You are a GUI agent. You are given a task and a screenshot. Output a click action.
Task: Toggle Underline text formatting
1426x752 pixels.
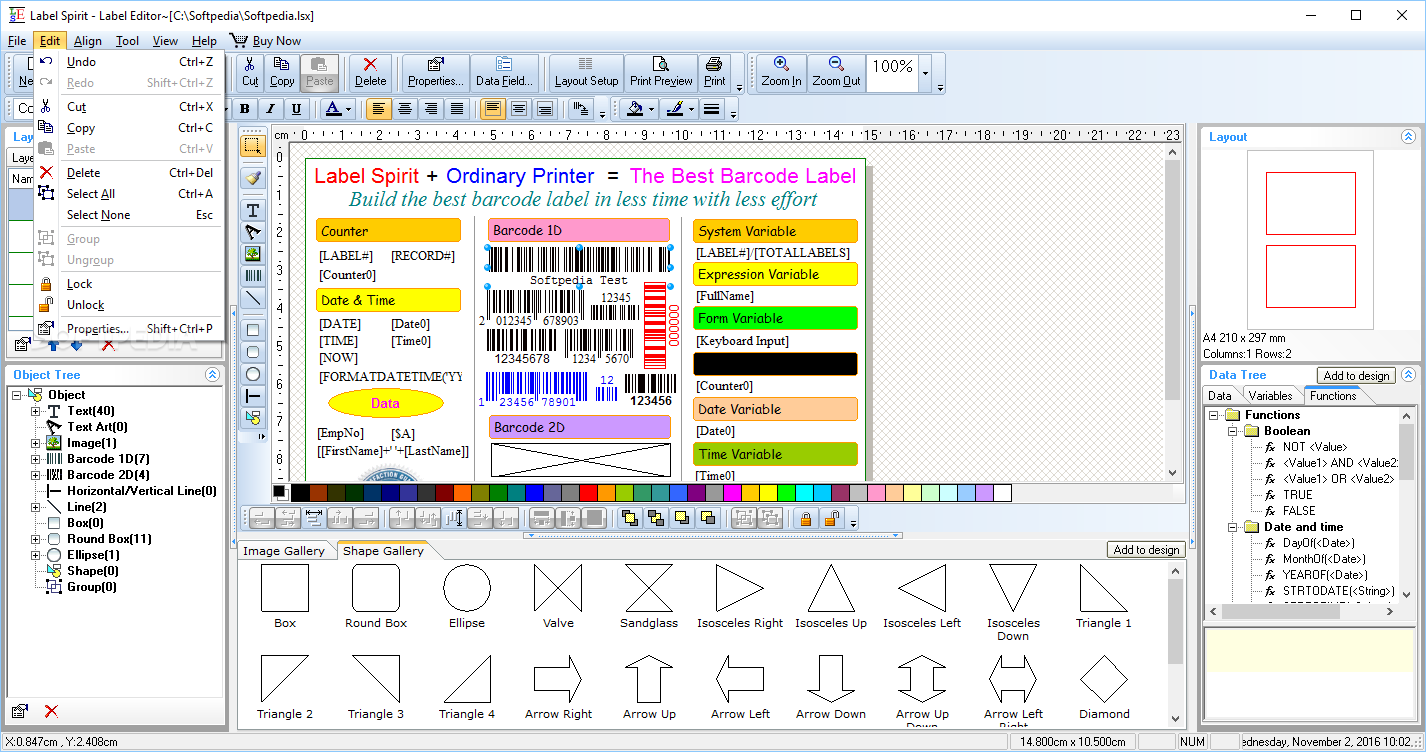296,109
